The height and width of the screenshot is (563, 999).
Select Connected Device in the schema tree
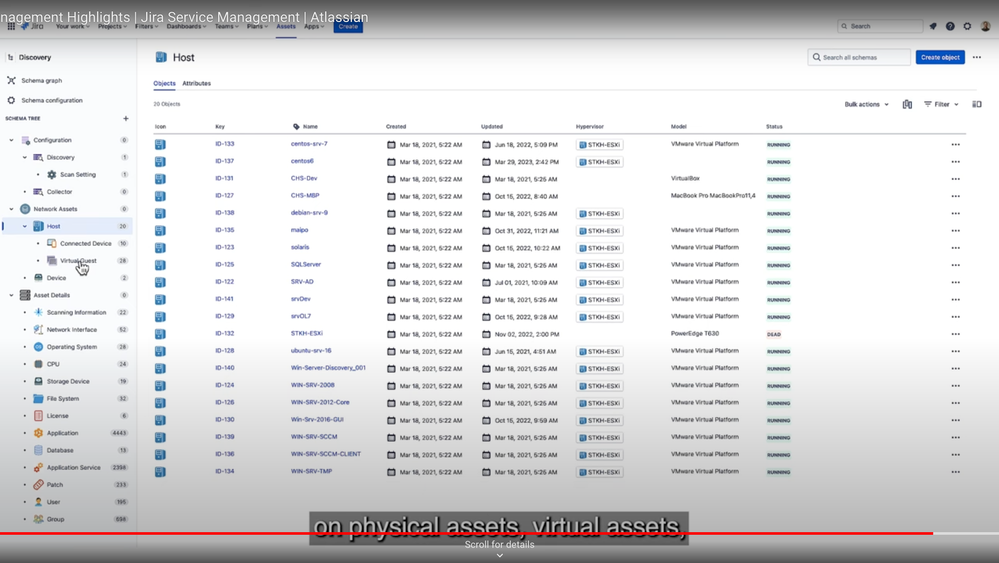85,244
